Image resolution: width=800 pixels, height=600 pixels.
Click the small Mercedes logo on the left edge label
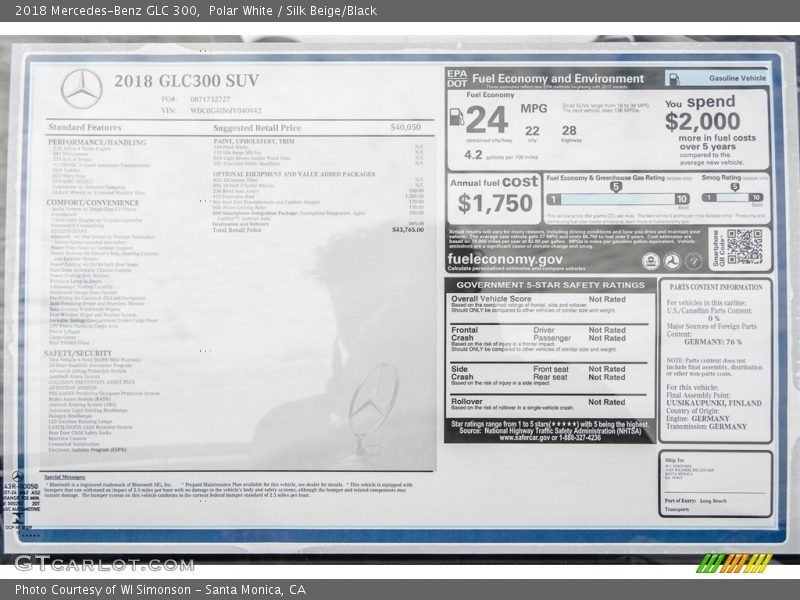point(17,477)
